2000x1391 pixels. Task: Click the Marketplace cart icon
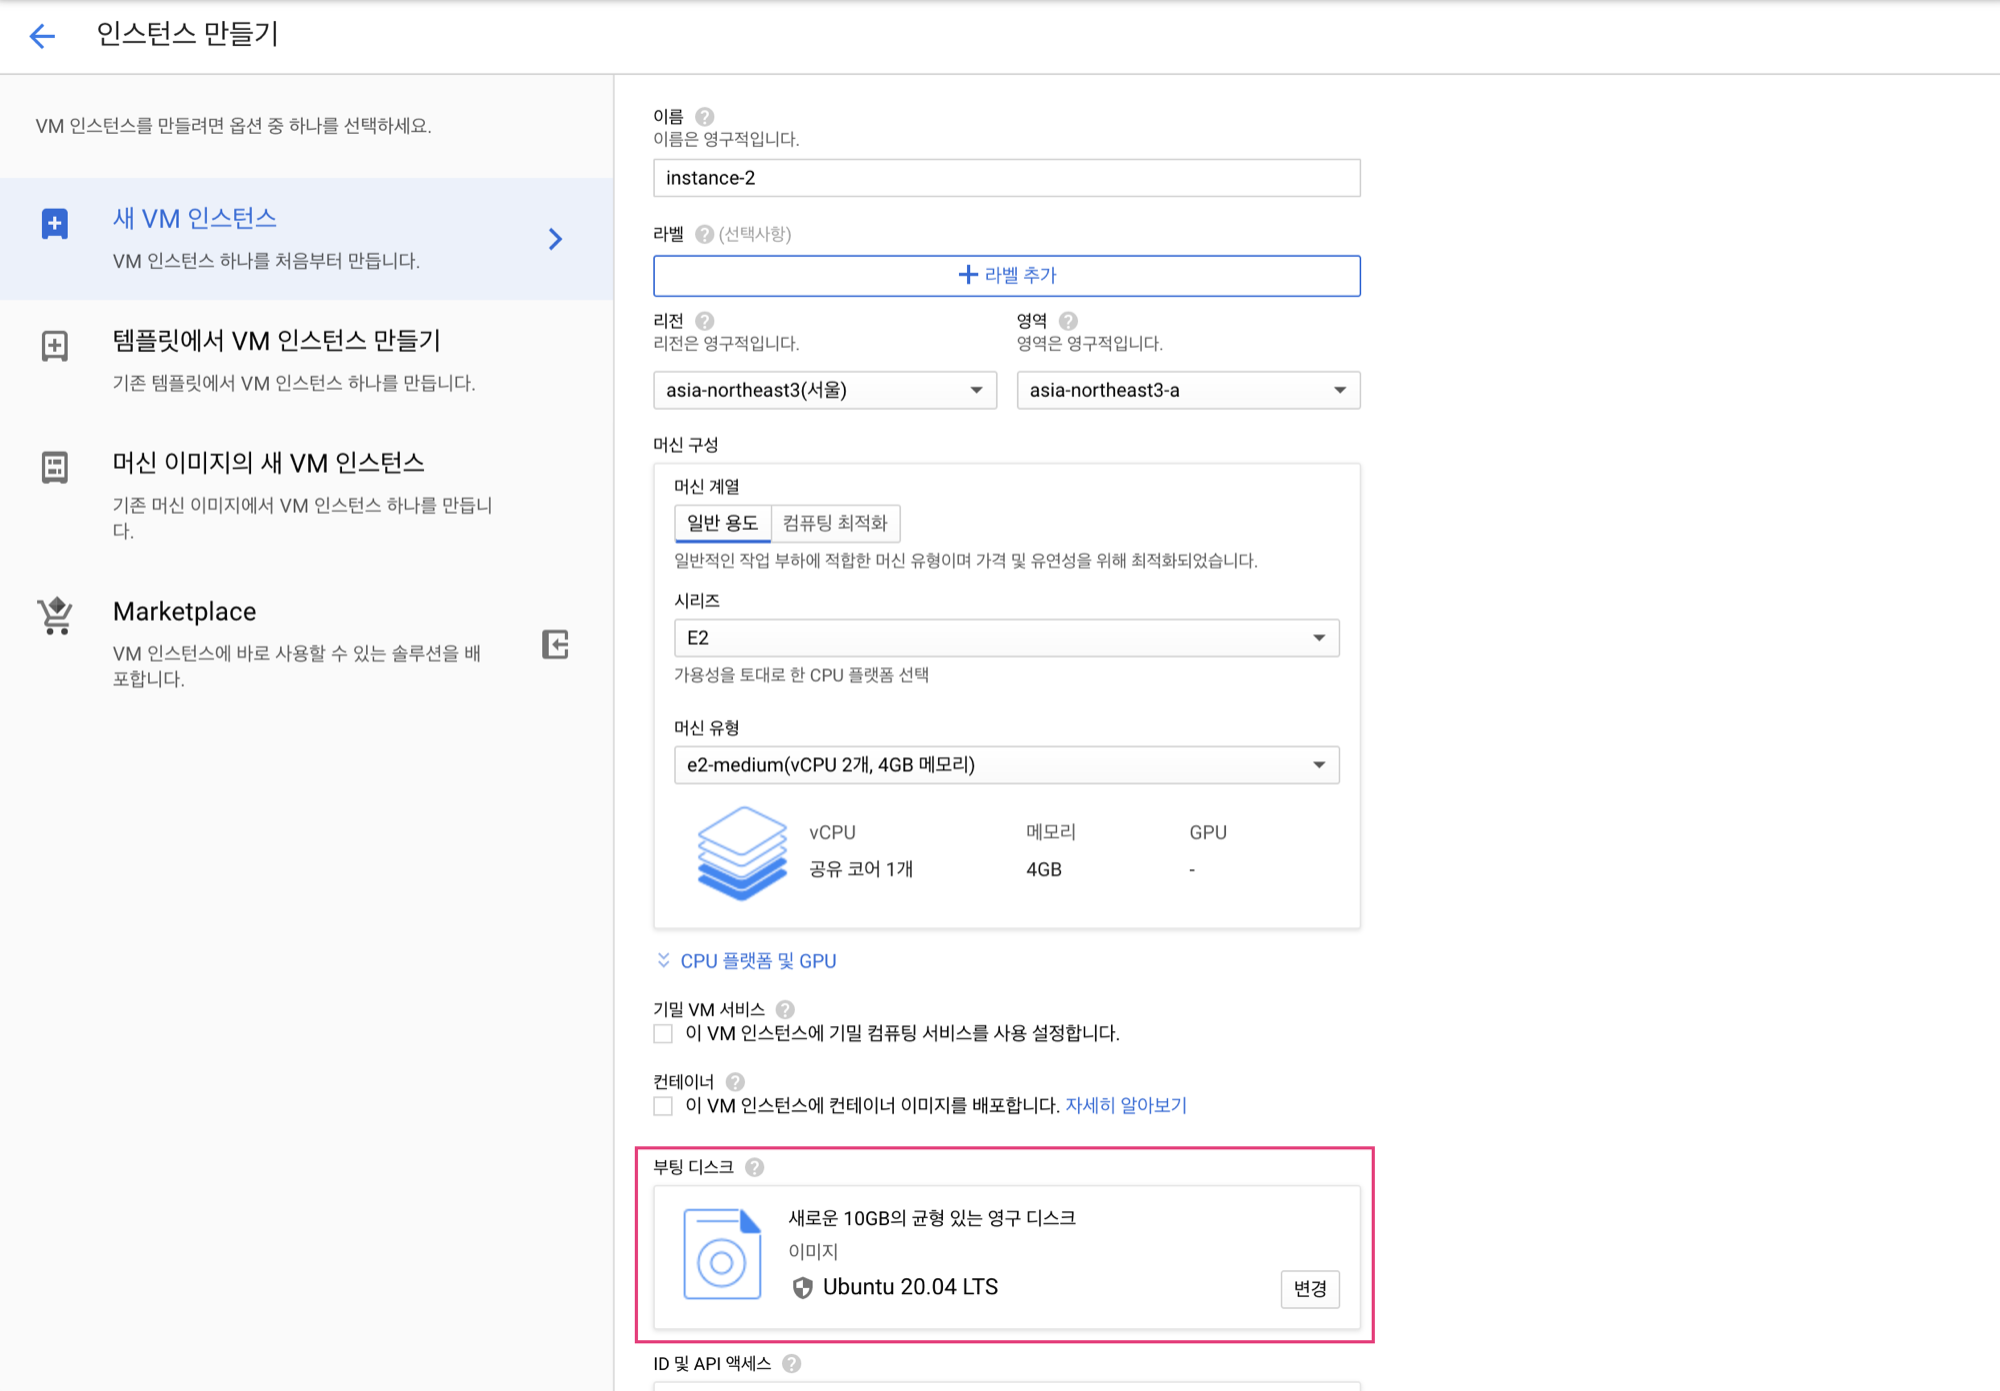55,615
